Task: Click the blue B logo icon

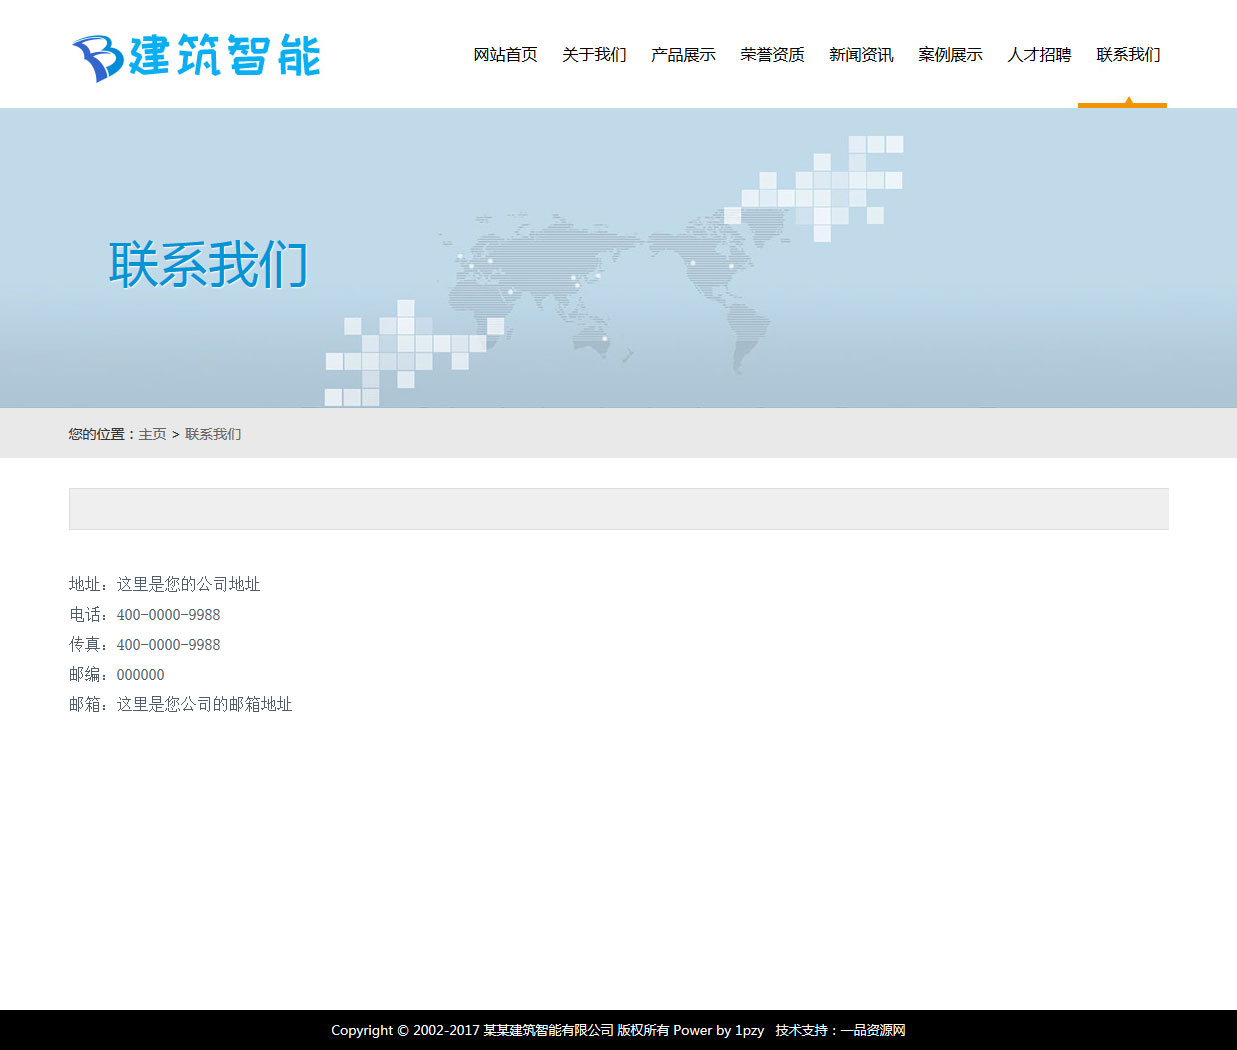Action: coord(96,58)
